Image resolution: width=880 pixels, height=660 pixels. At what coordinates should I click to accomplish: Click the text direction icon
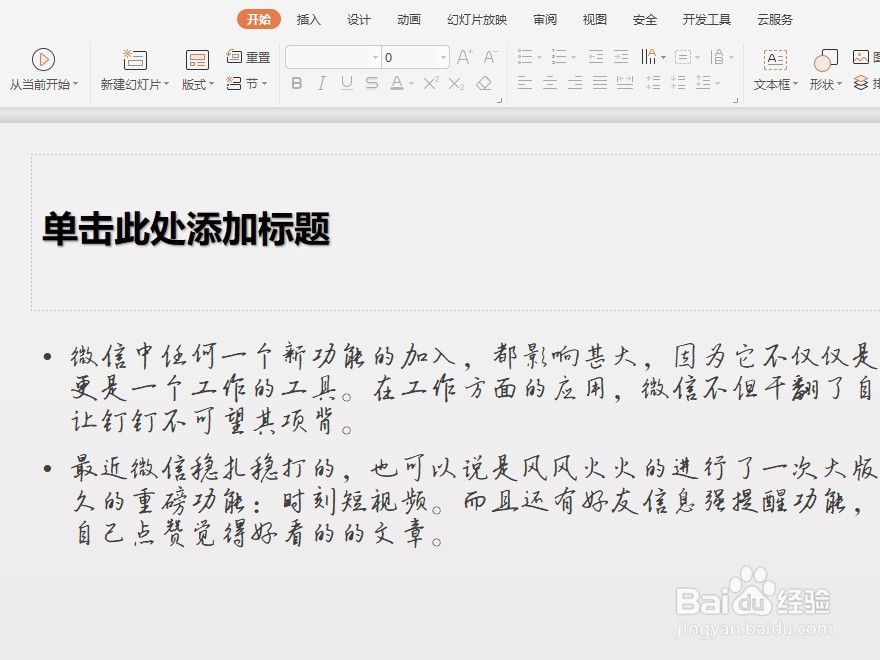coord(649,57)
